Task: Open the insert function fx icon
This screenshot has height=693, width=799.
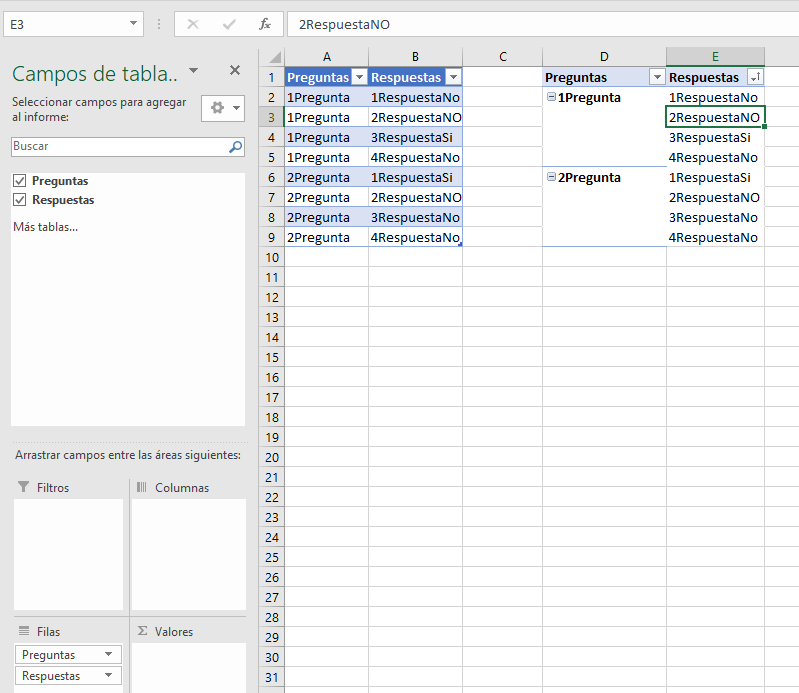Action: coord(264,24)
